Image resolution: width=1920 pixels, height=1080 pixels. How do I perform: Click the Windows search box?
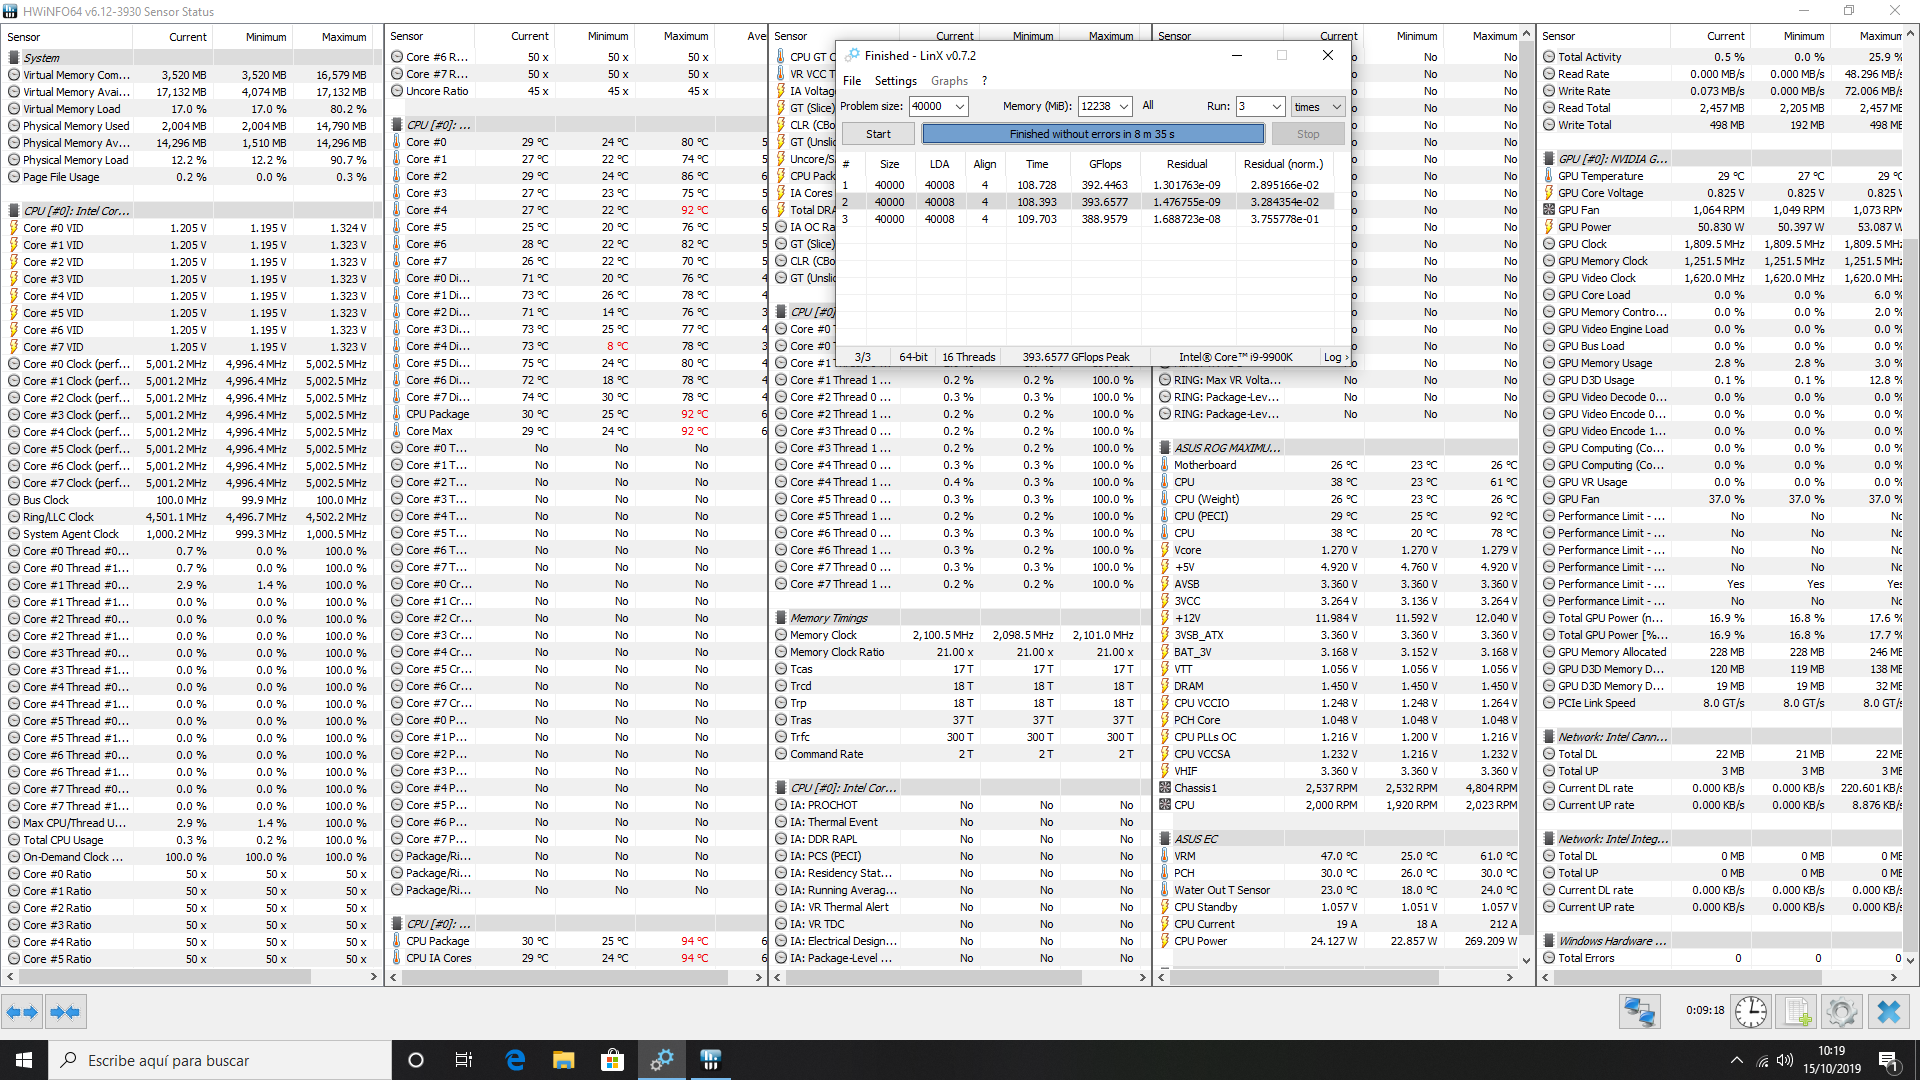220,1060
